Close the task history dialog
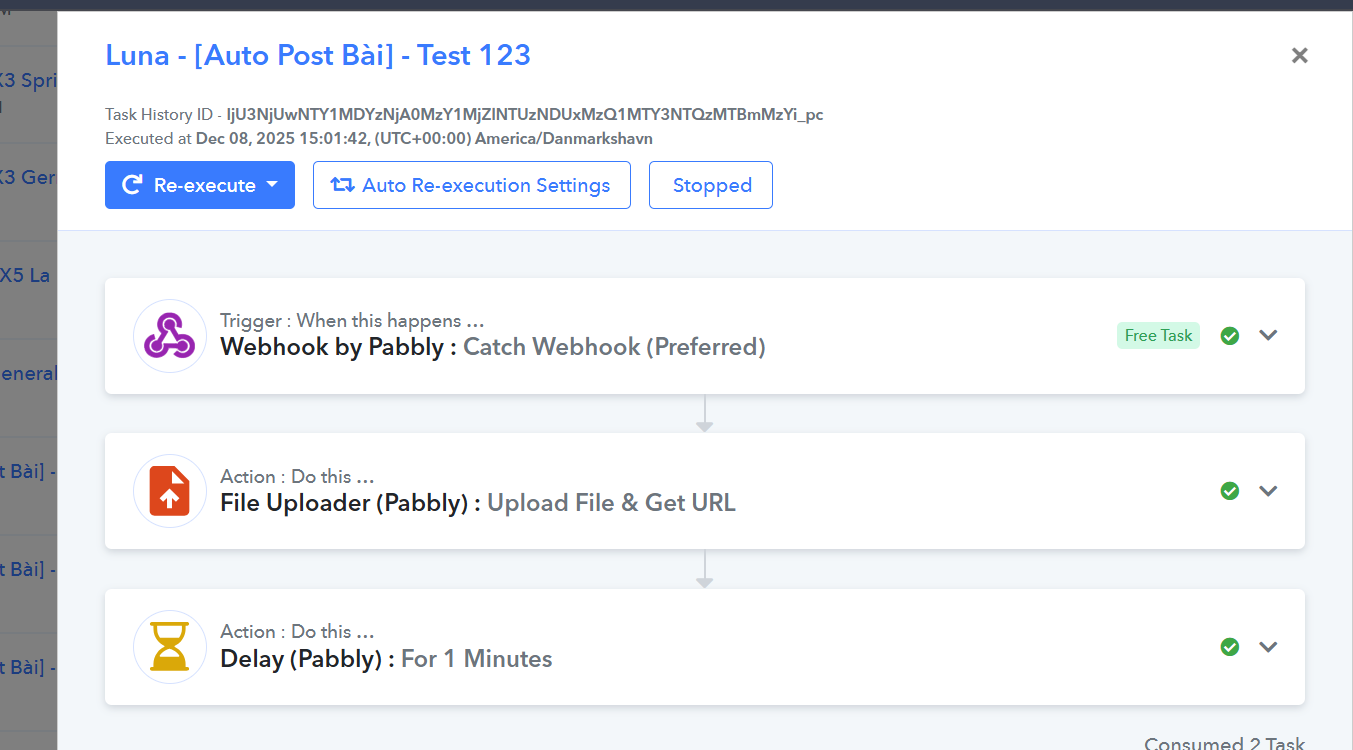Screen dimensions: 1353x750 tap(1299, 56)
